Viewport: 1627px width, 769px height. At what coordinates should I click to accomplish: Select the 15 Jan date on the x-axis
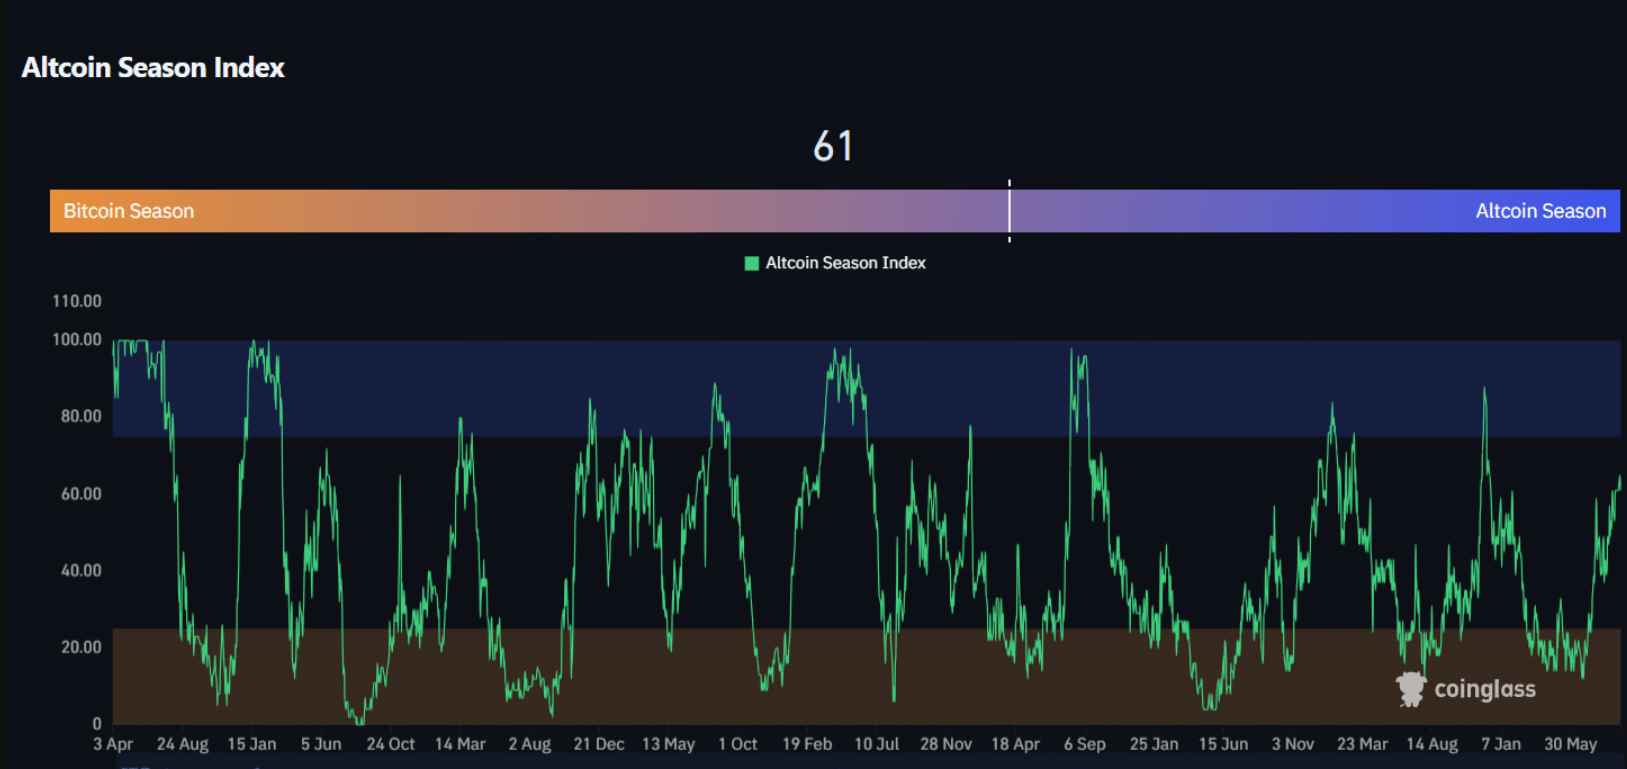[x=252, y=744]
